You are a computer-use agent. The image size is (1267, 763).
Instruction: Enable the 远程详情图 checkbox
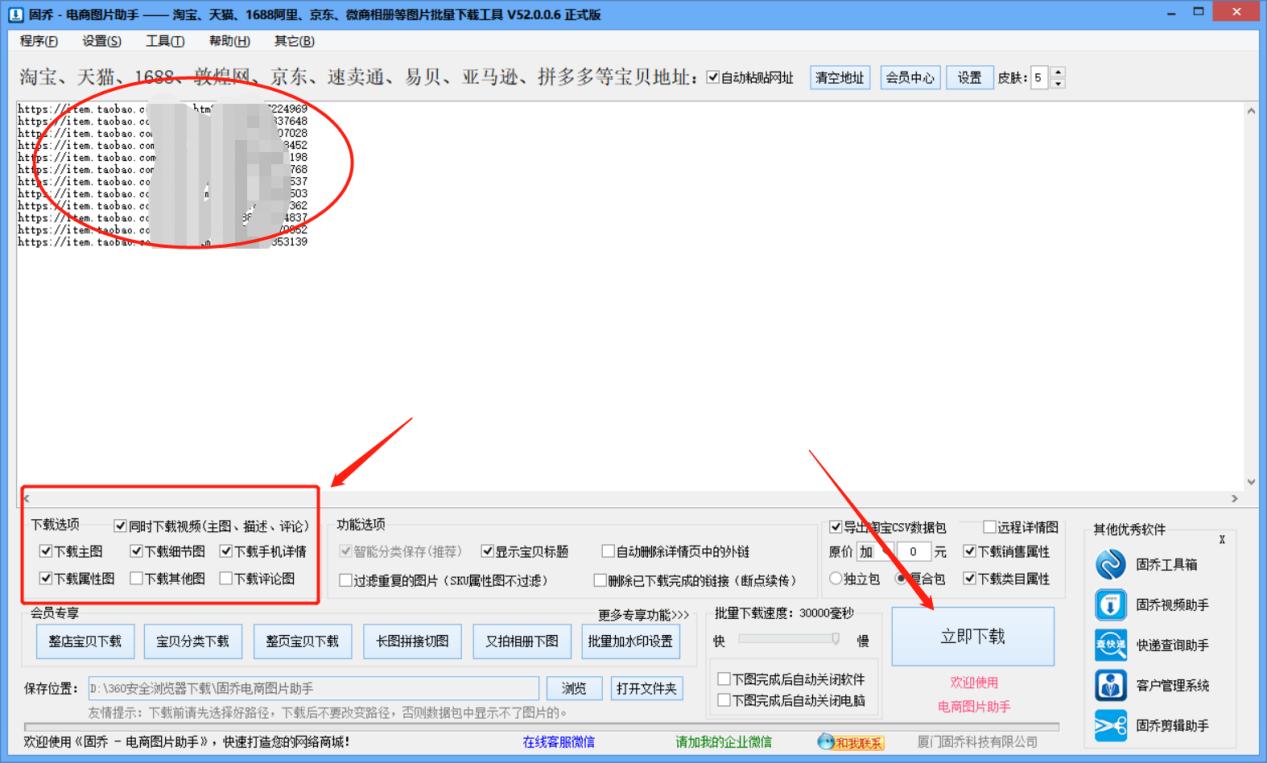pyautogui.click(x=989, y=527)
